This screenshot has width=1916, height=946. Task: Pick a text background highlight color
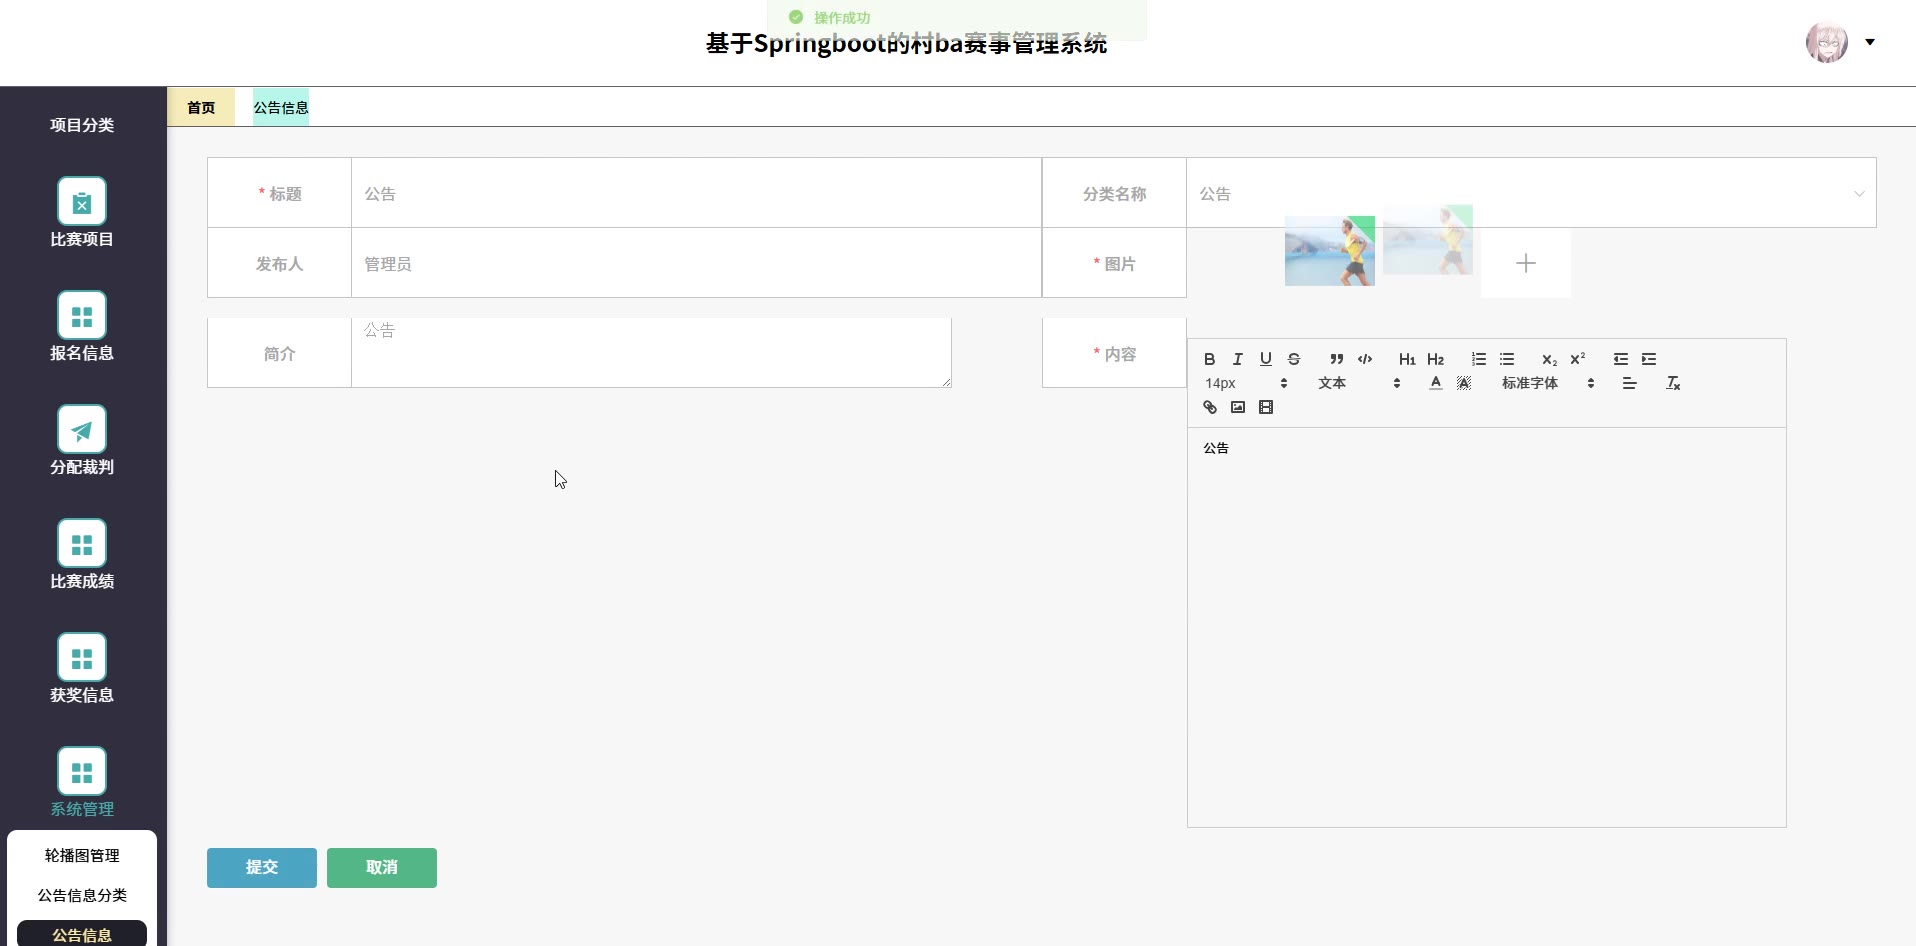tap(1463, 383)
